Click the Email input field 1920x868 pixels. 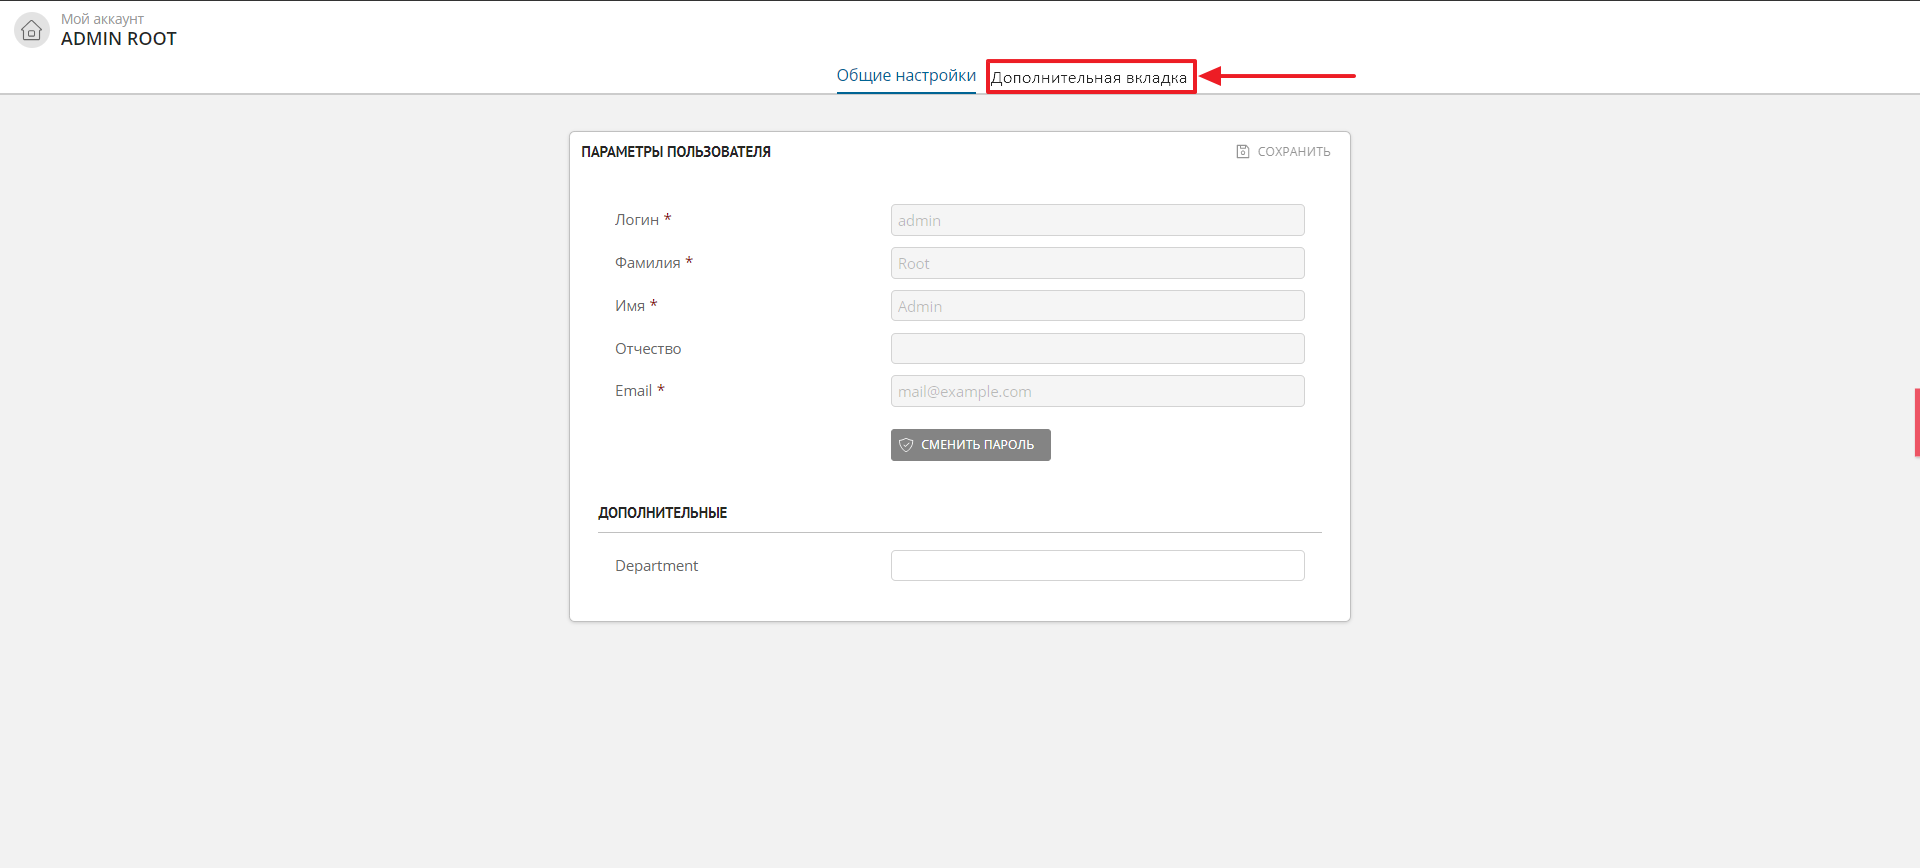tap(1097, 391)
